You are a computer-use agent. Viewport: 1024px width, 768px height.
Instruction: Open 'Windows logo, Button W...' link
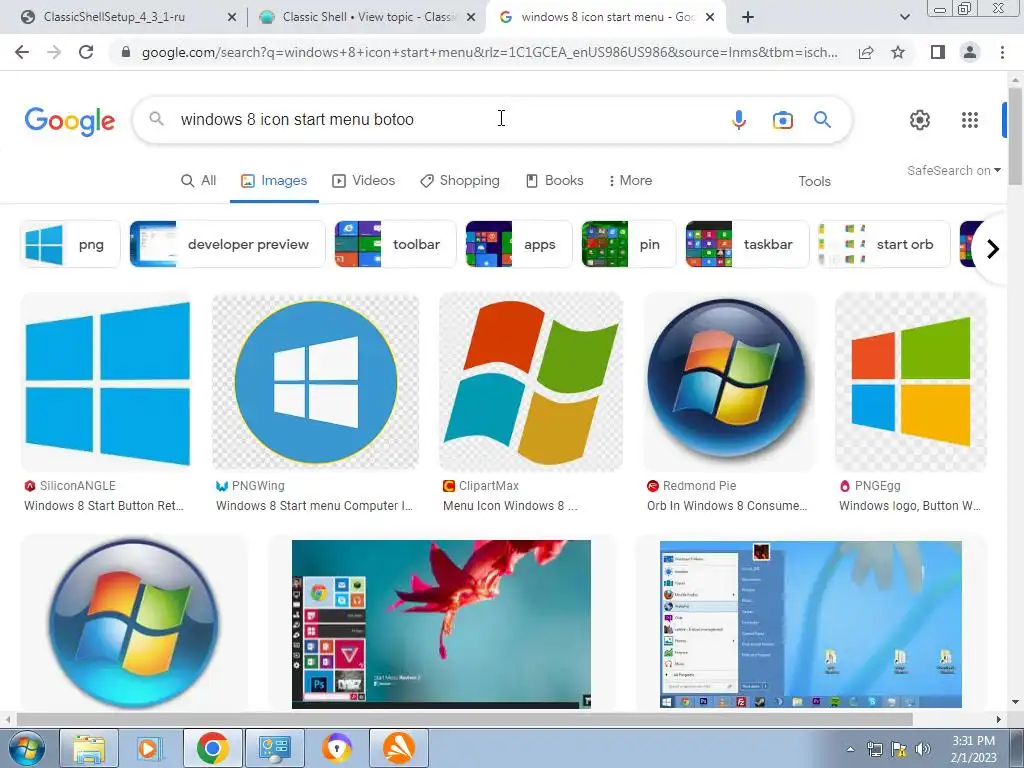[x=910, y=505]
